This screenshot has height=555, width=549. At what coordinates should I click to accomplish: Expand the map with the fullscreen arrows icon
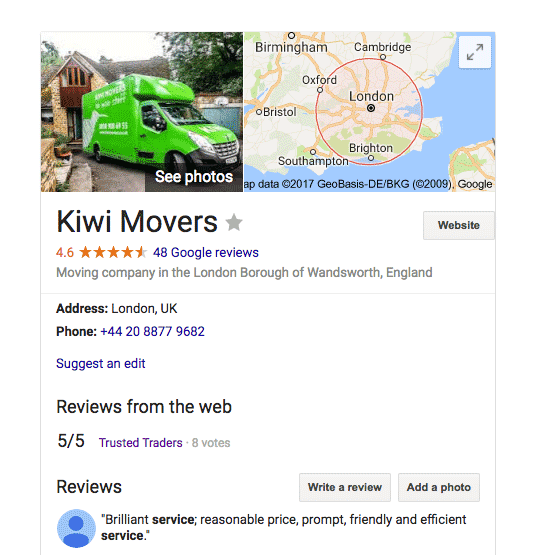click(x=475, y=52)
